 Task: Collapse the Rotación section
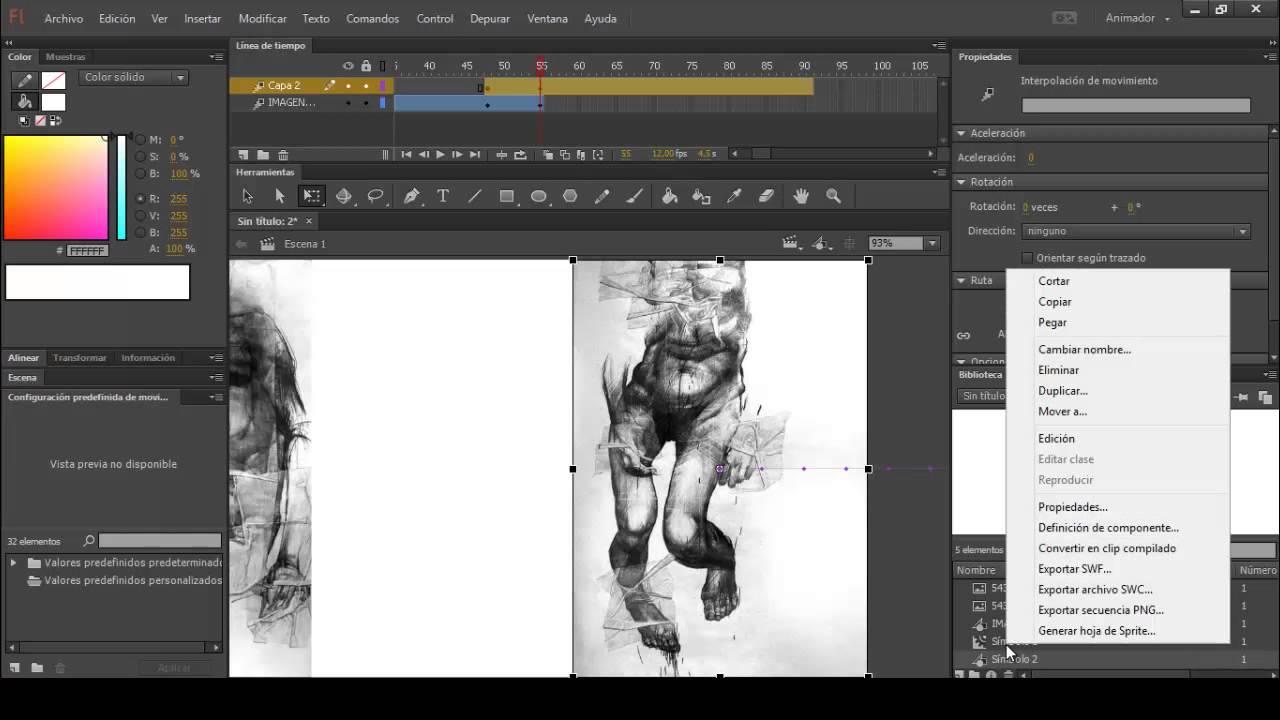[961, 182]
